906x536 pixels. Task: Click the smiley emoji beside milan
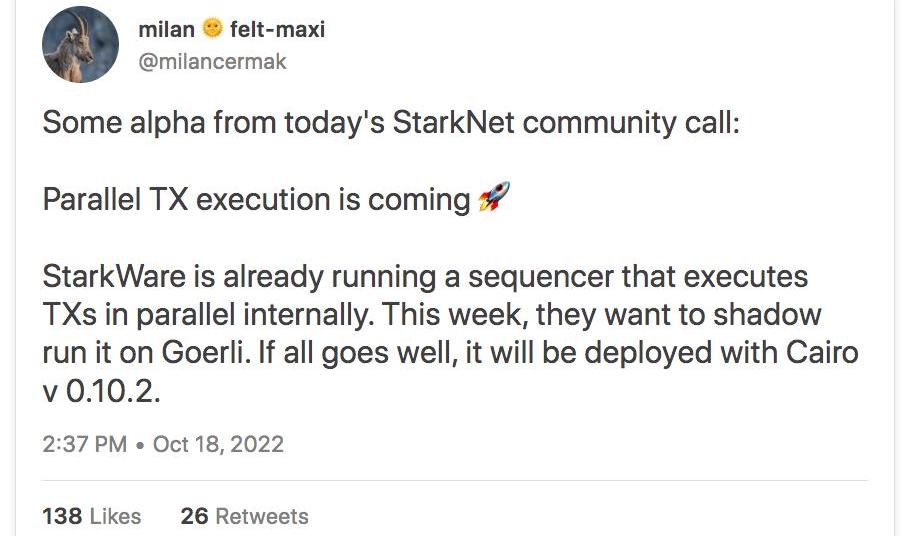coord(212,29)
